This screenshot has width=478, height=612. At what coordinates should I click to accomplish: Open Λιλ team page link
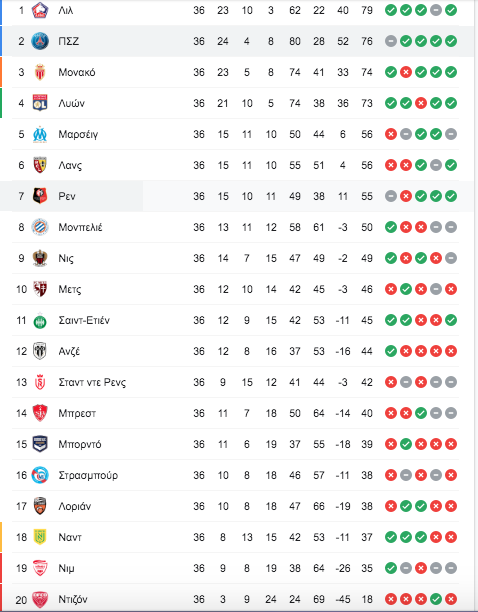pos(66,10)
